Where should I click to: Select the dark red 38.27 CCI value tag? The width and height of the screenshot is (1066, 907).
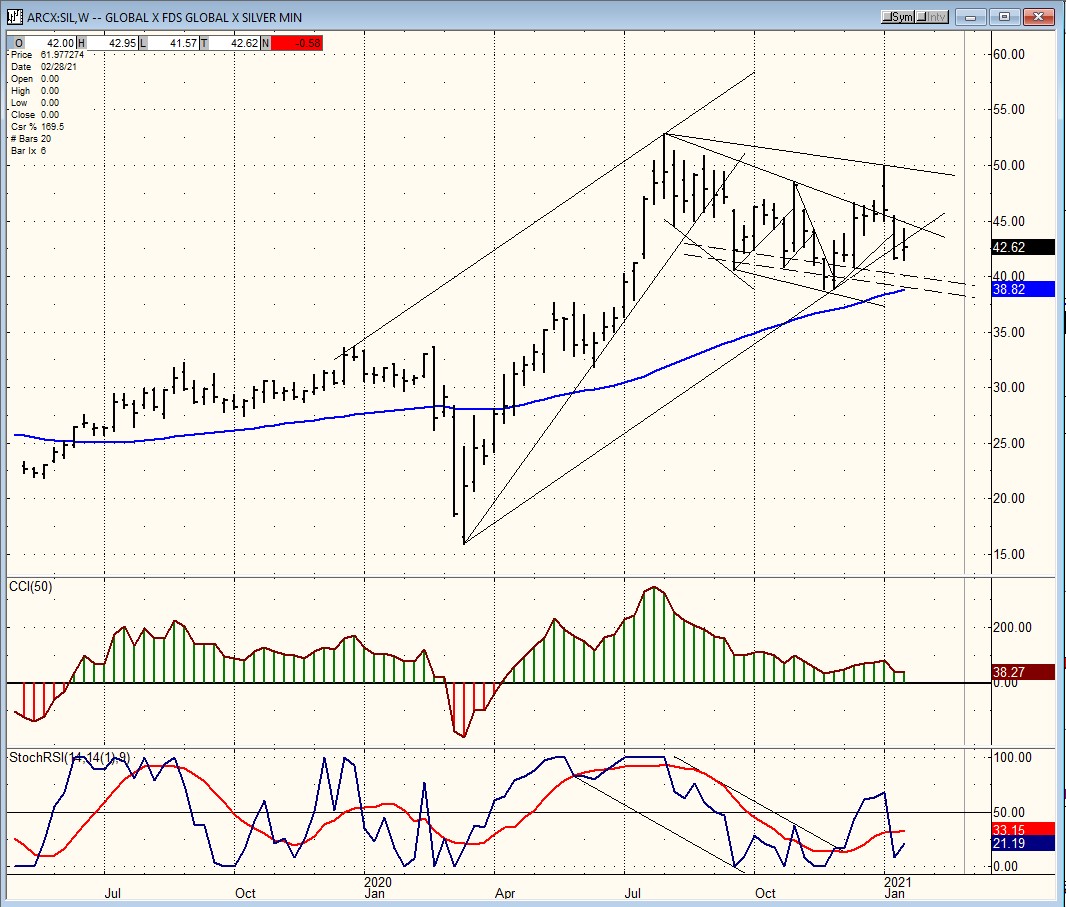coord(1022,673)
